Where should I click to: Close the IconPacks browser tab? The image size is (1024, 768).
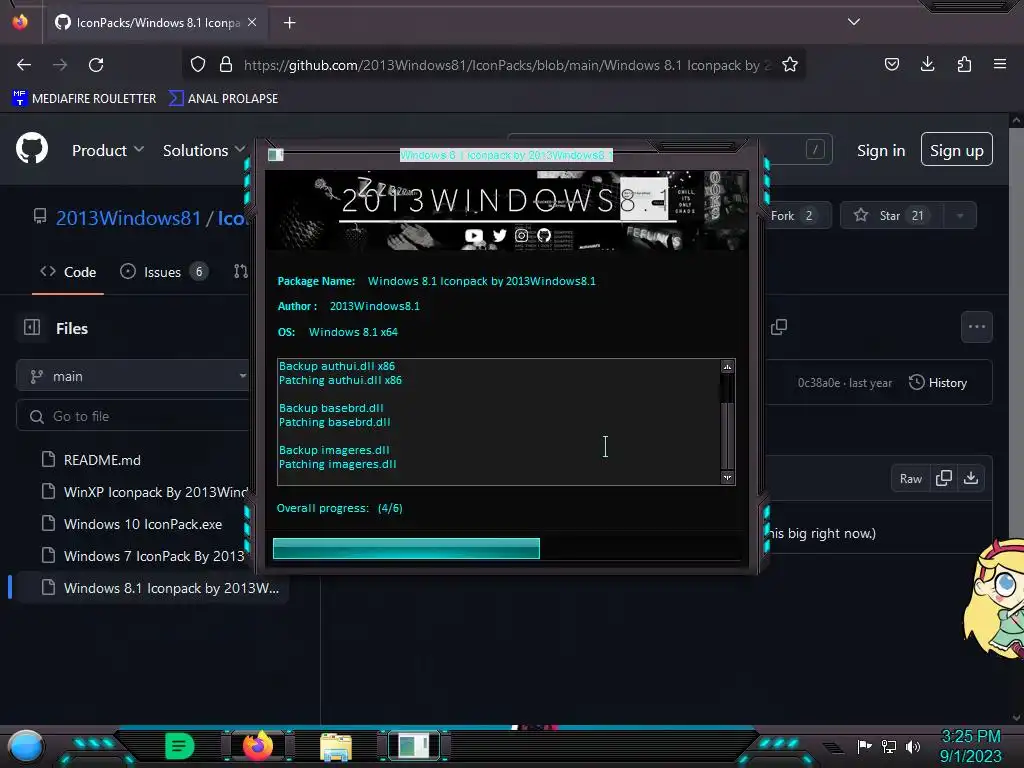[x=252, y=23]
